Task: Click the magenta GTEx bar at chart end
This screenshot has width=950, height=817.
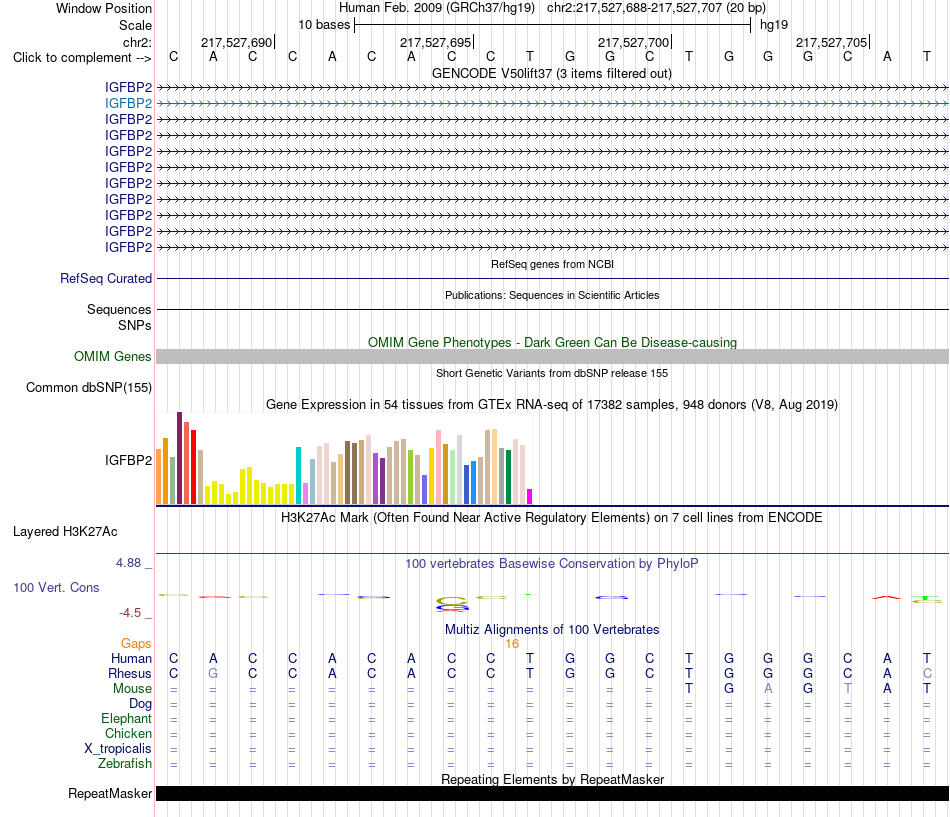Action: point(530,496)
